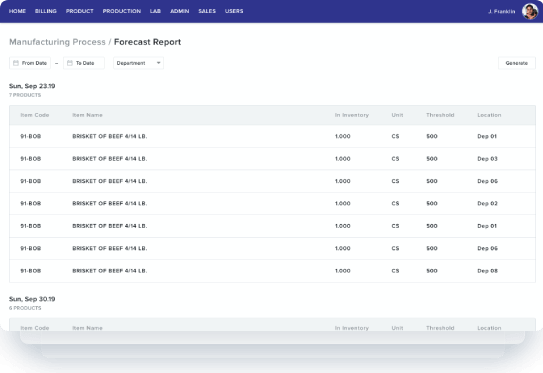
Task: Click the Dep 03 location cell
Action: click(x=487, y=159)
